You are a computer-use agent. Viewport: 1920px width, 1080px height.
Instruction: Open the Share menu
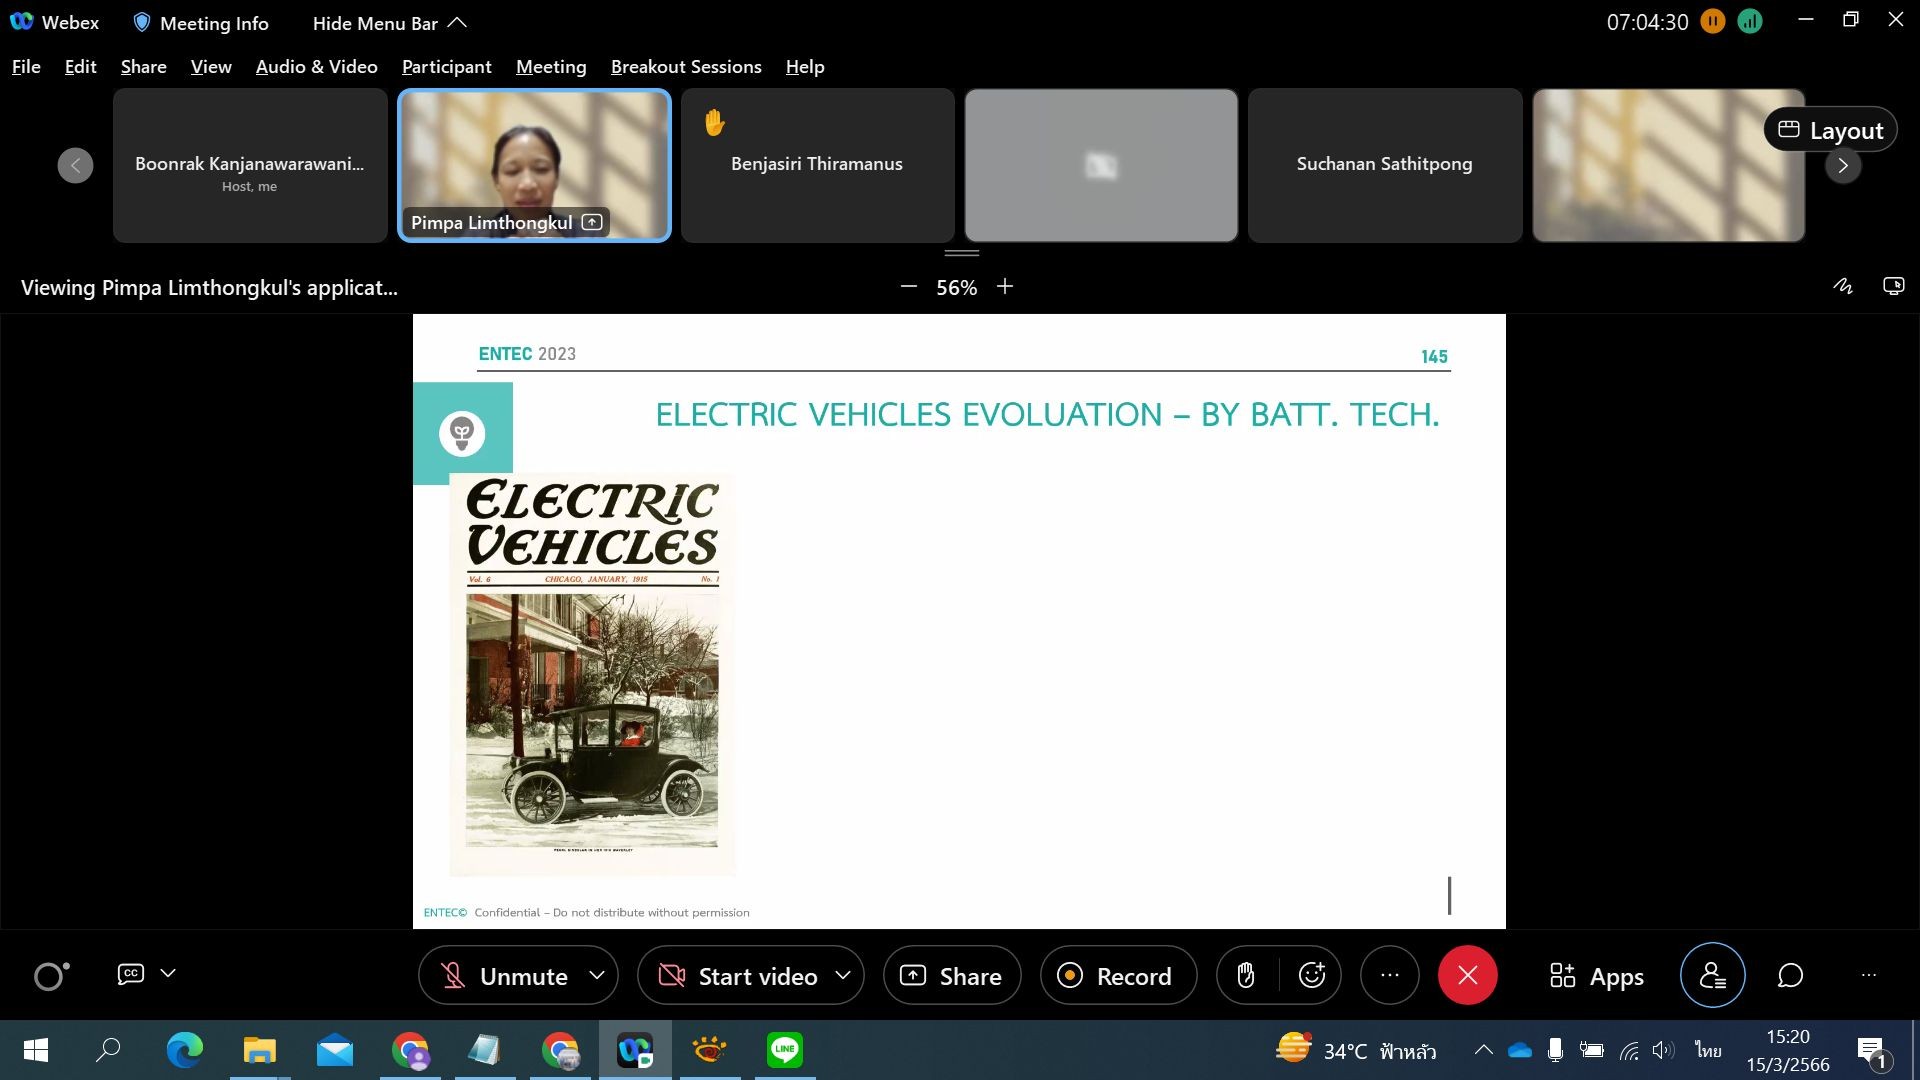coord(143,67)
